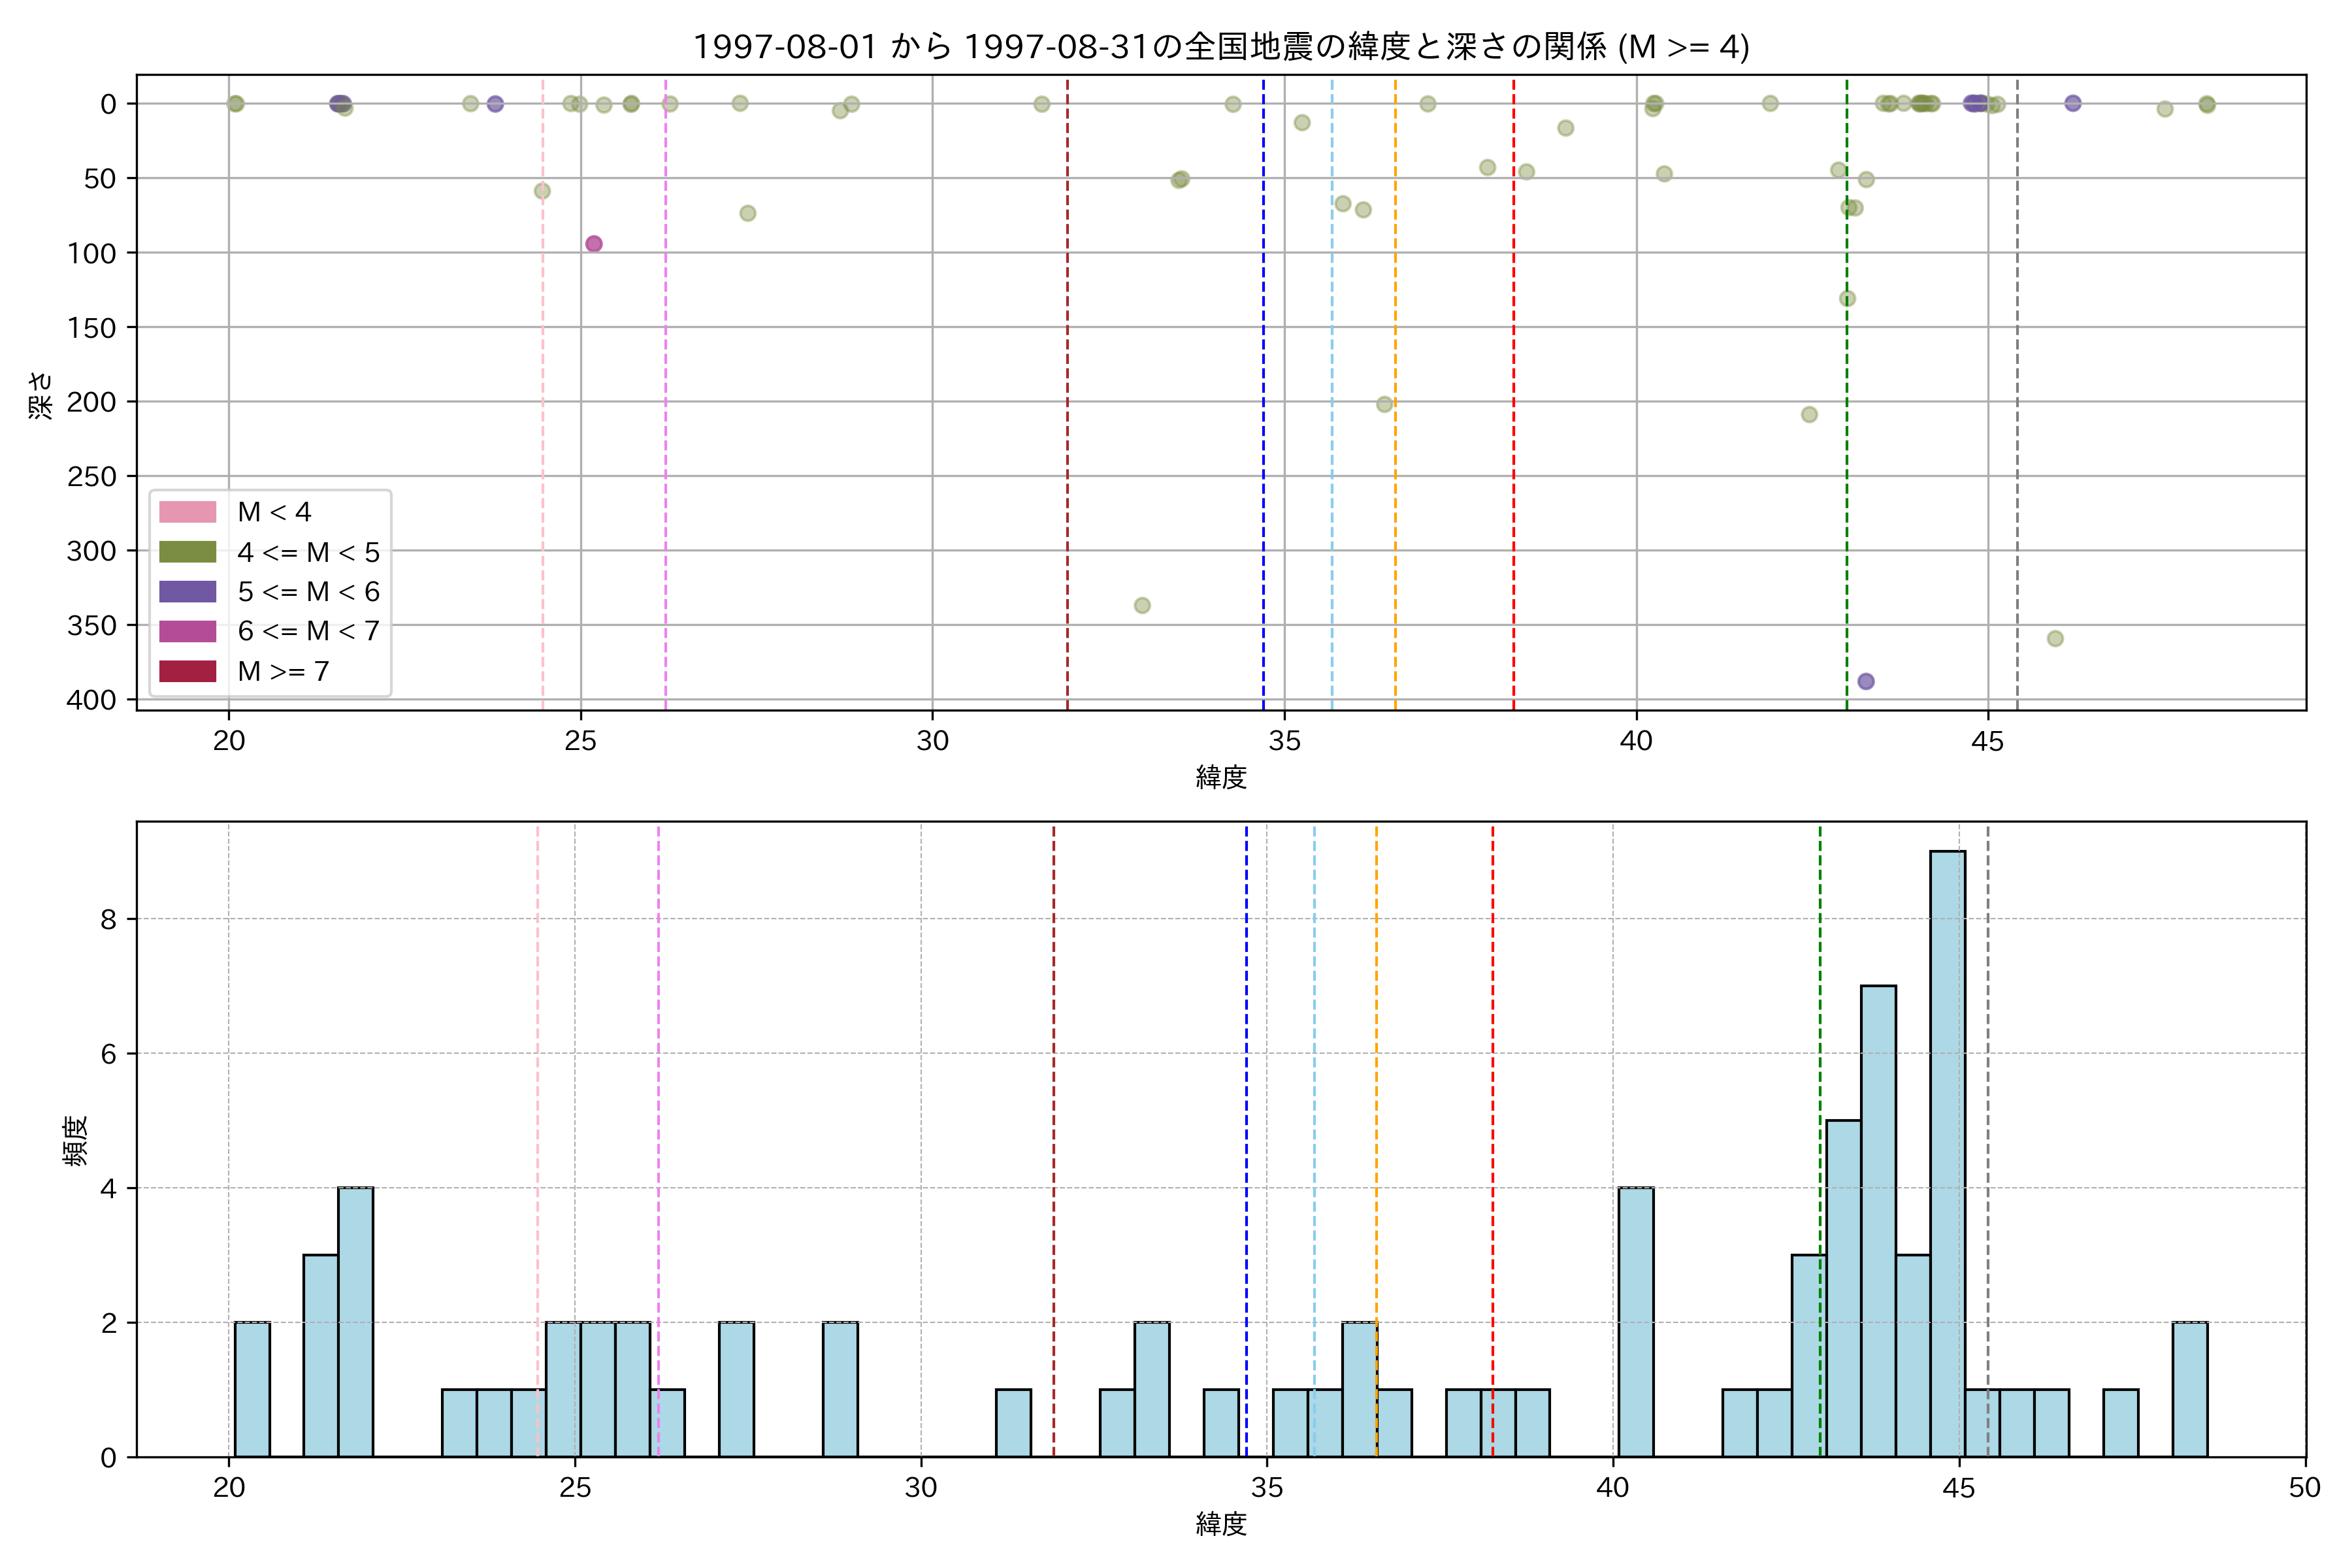Click the magenta '6 <= M < 7' legend swatch
The image size is (2352, 1568).
point(188,631)
